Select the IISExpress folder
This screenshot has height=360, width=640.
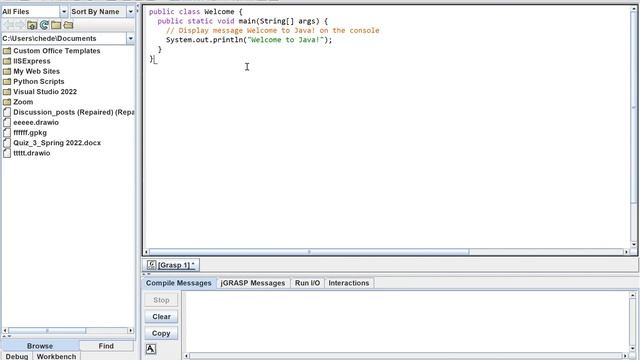(27, 61)
